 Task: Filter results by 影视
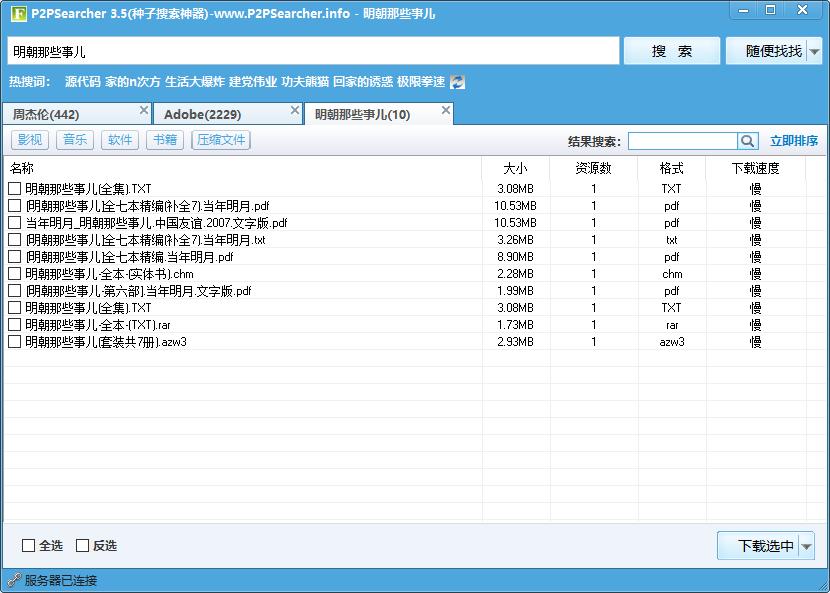tap(30, 140)
